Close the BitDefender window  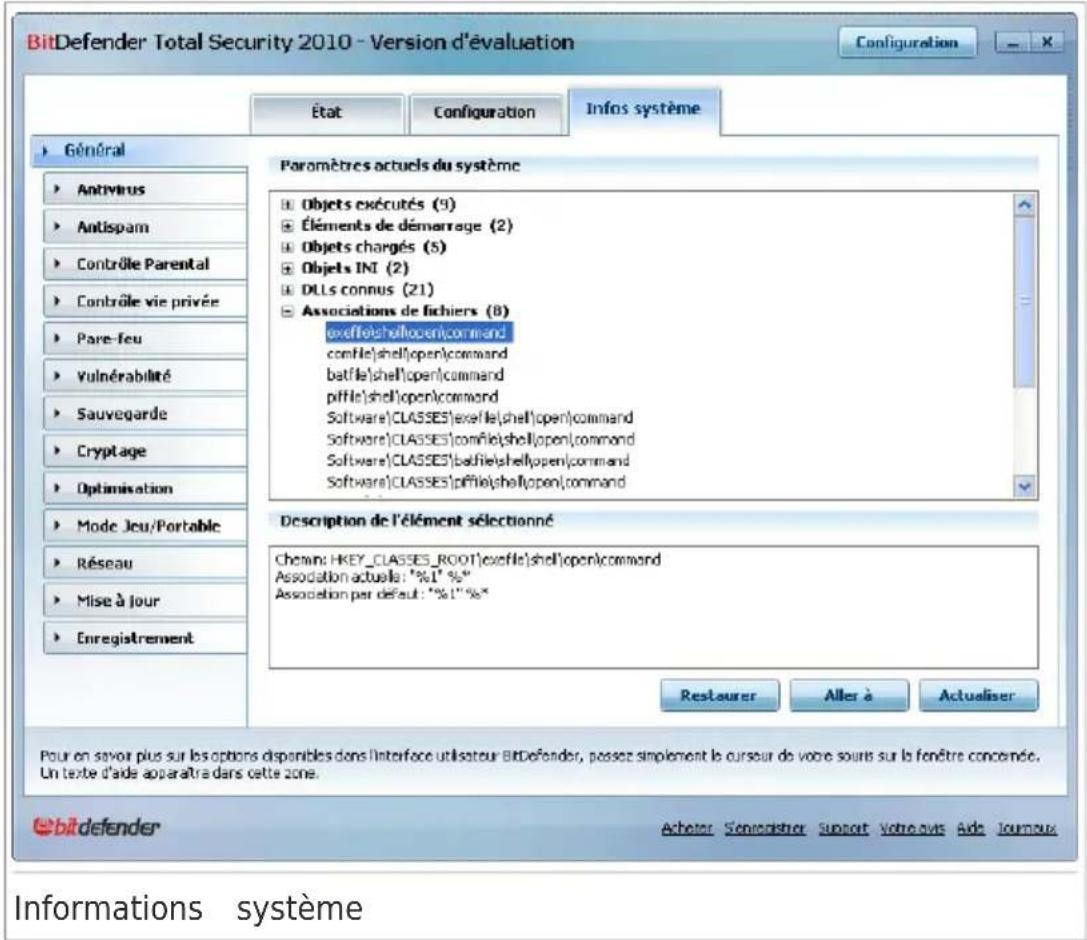[1047, 43]
